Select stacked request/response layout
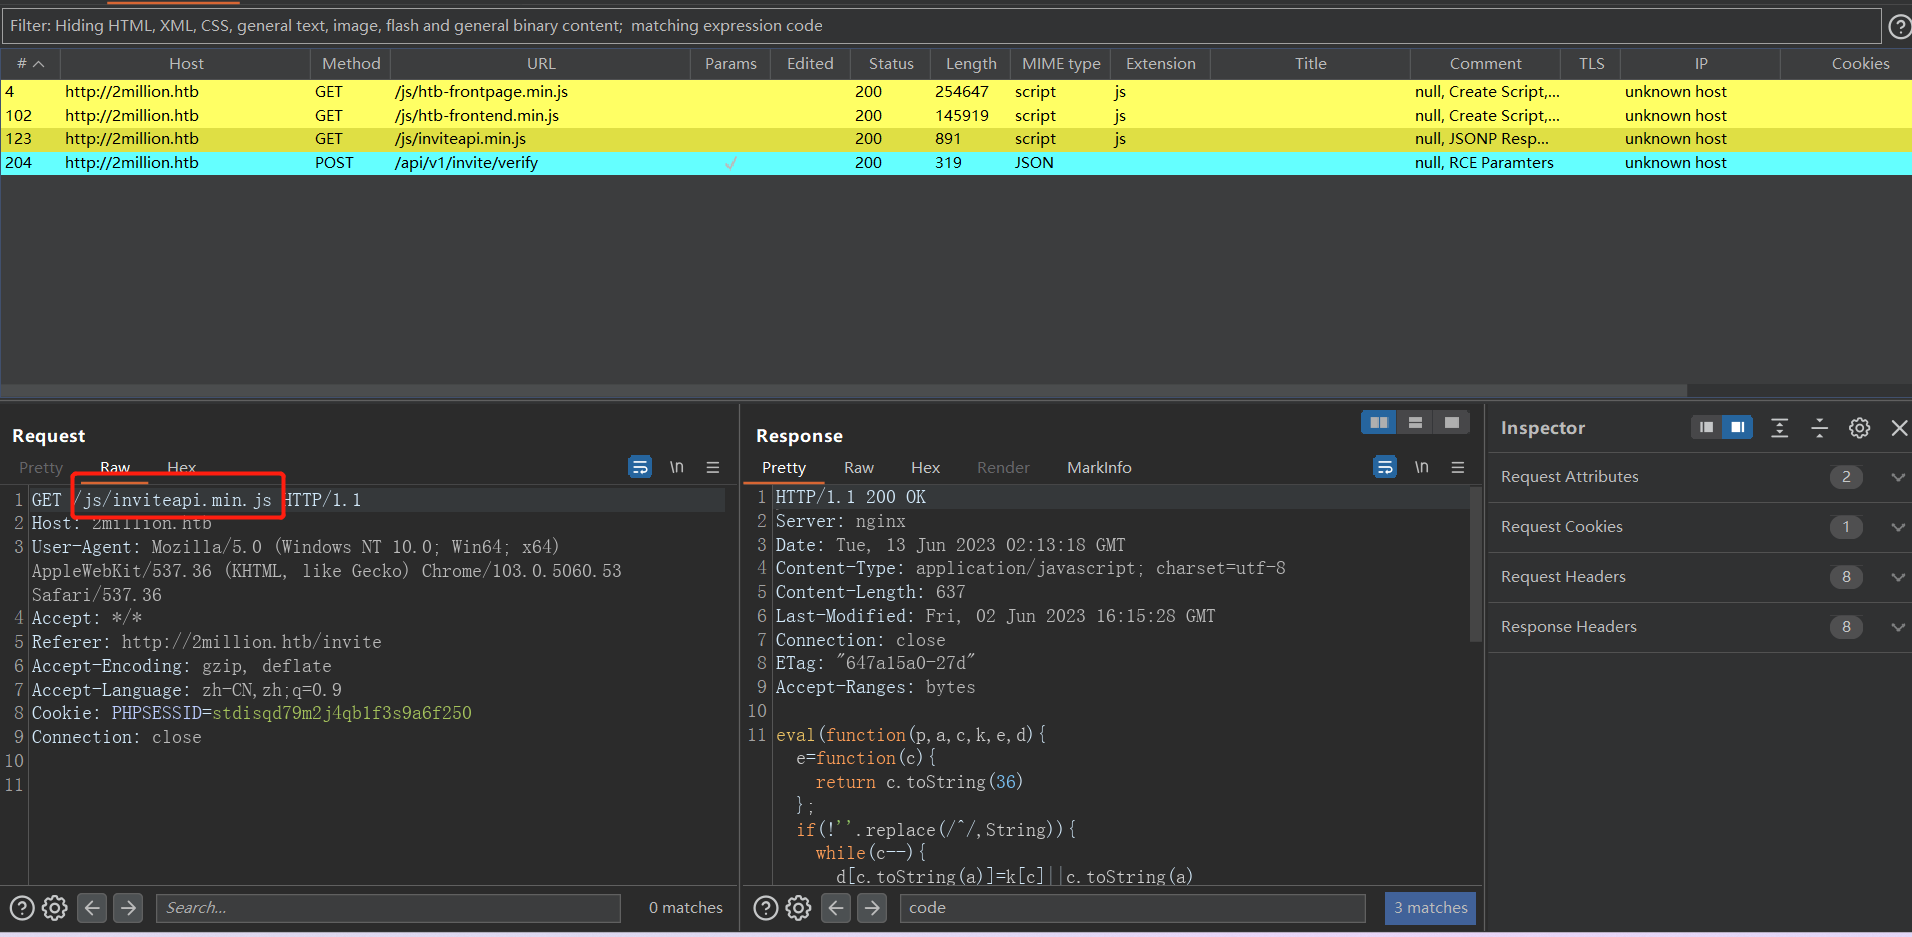The height and width of the screenshot is (937, 1912). 1415,423
